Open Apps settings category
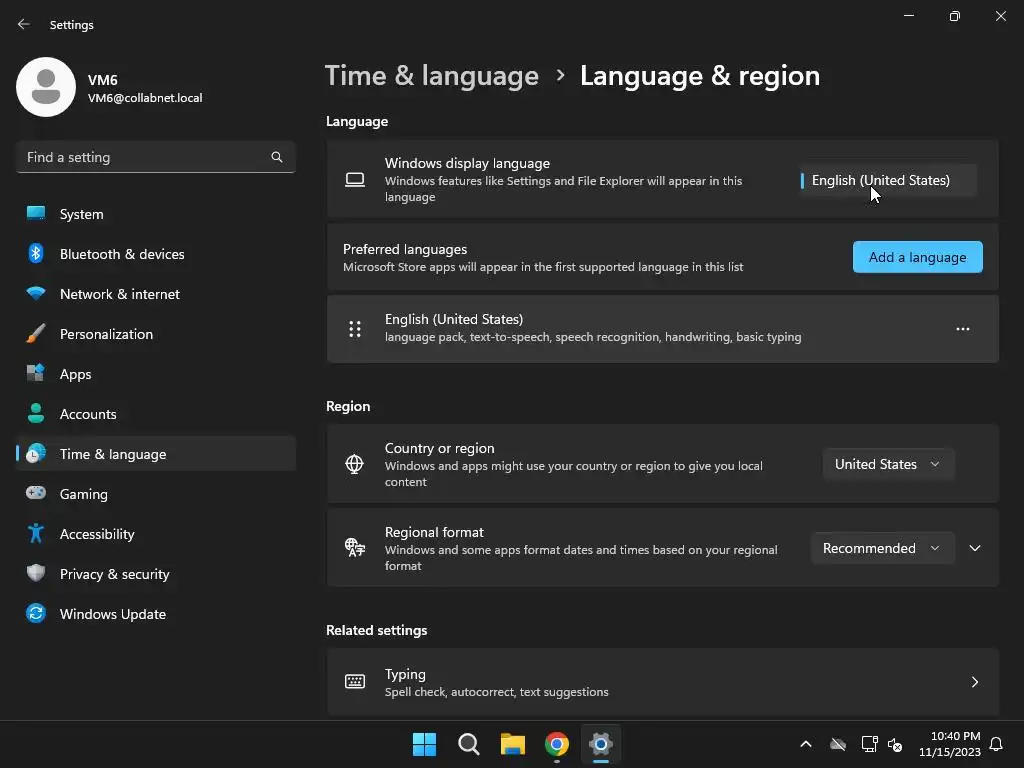 pos(155,374)
